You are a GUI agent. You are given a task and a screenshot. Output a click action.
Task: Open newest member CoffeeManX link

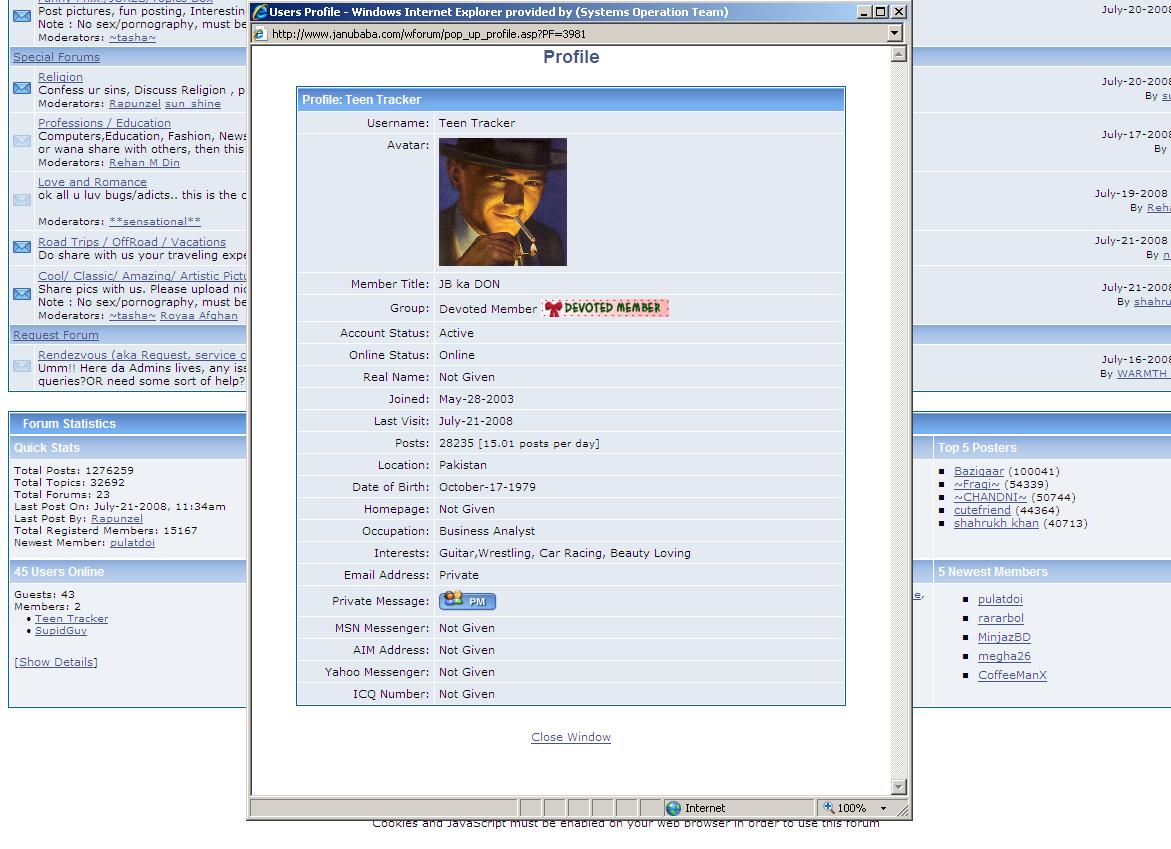tap(1012, 675)
